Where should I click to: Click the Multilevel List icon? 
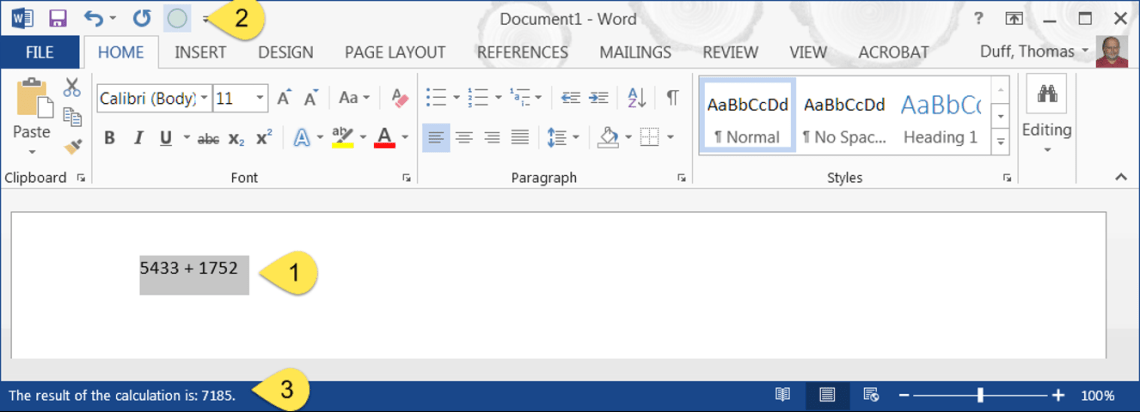[x=520, y=97]
